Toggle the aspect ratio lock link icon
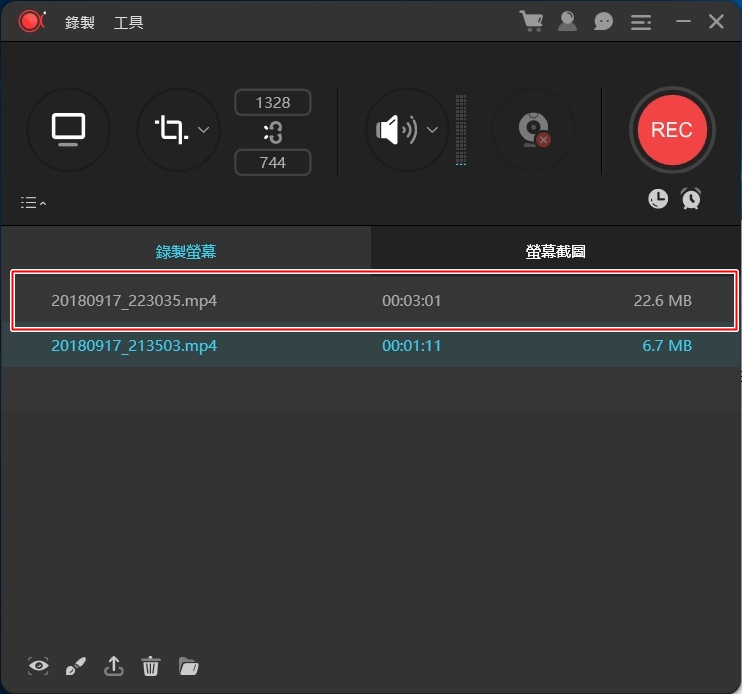The width and height of the screenshot is (742, 694). [273, 132]
